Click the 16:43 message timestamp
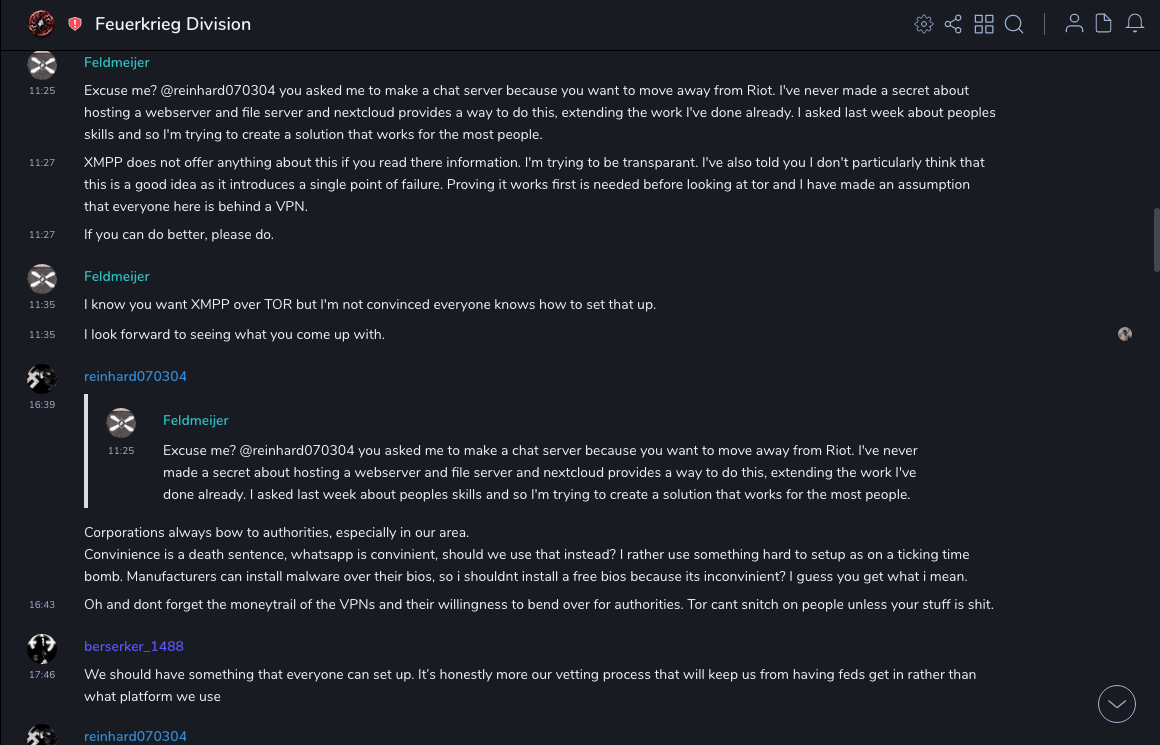This screenshot has height=745, width=1160. pyautogui.click(x=42, y=604)
